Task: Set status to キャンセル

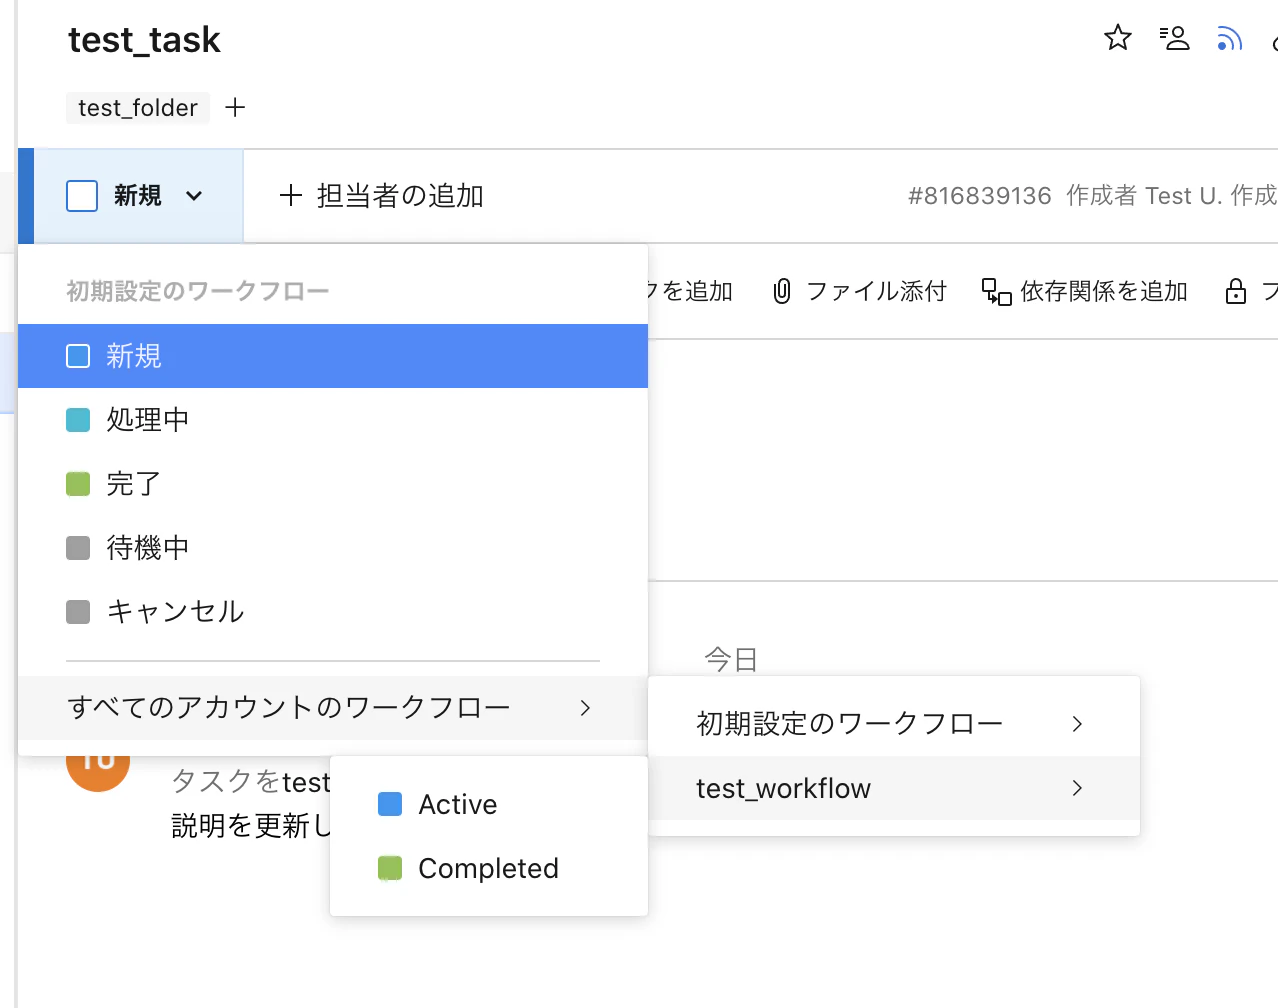Action: click(333, 612)
